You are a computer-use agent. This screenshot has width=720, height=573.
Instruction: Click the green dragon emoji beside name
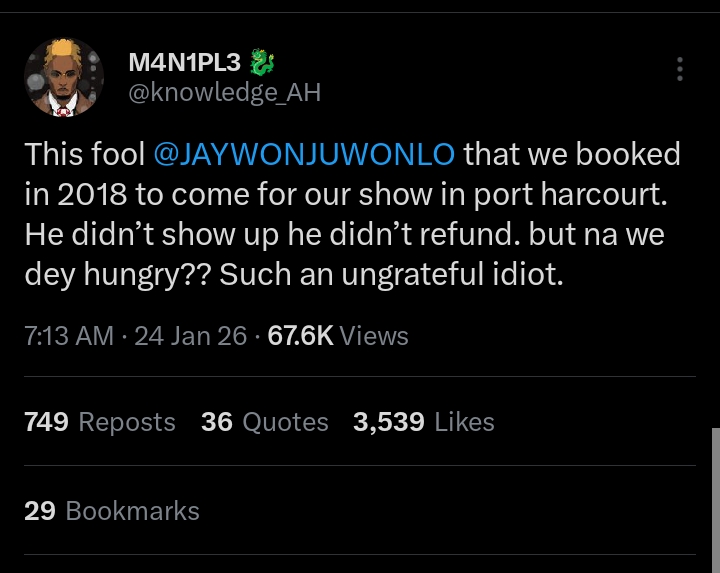pyautogui.click(x=261, y=63)
